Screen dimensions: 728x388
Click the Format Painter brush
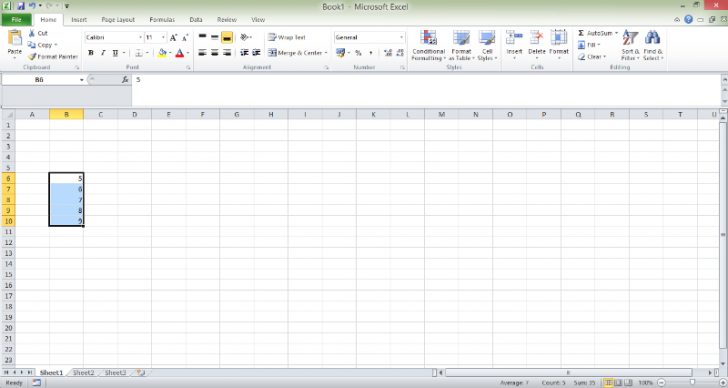(32, 57)
